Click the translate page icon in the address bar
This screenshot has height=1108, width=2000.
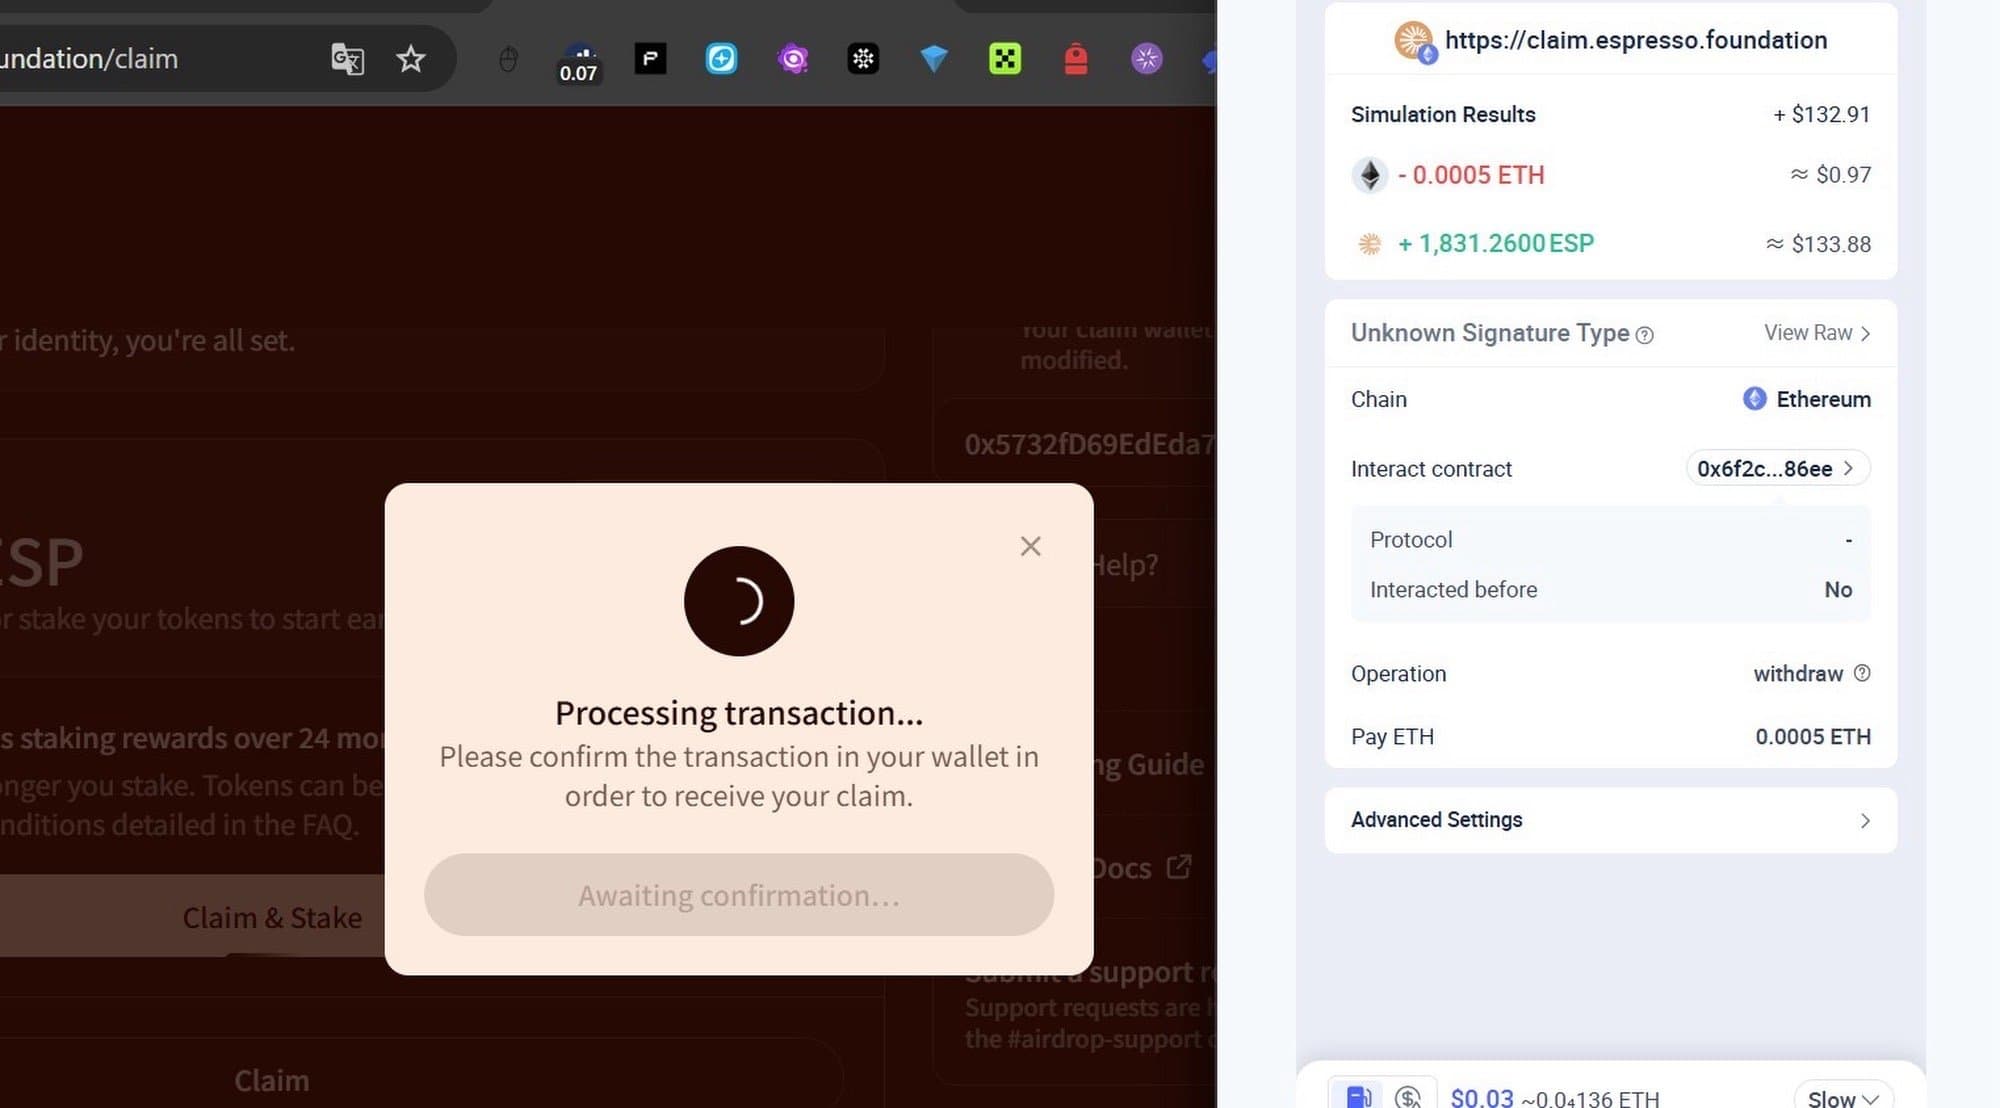click(347, 59)
